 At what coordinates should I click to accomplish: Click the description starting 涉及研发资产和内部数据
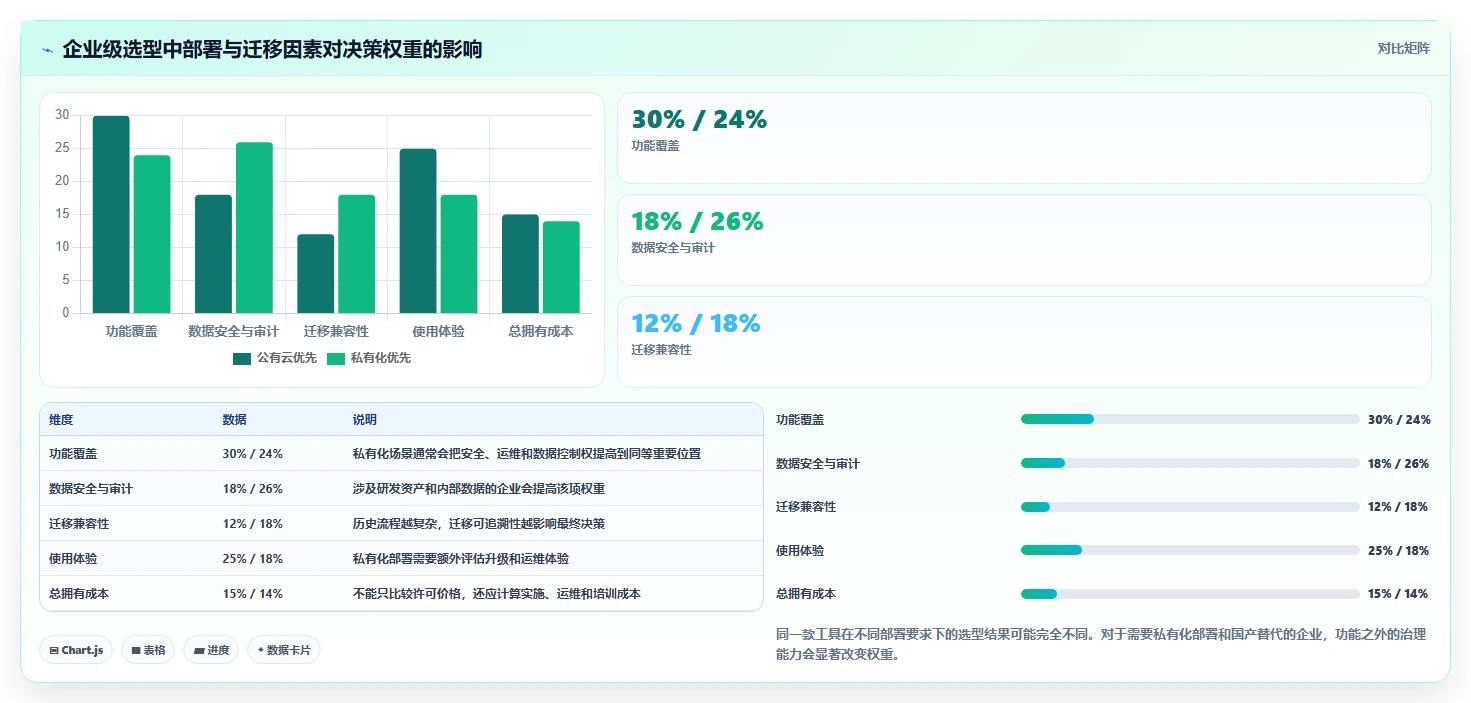point(479,489)
